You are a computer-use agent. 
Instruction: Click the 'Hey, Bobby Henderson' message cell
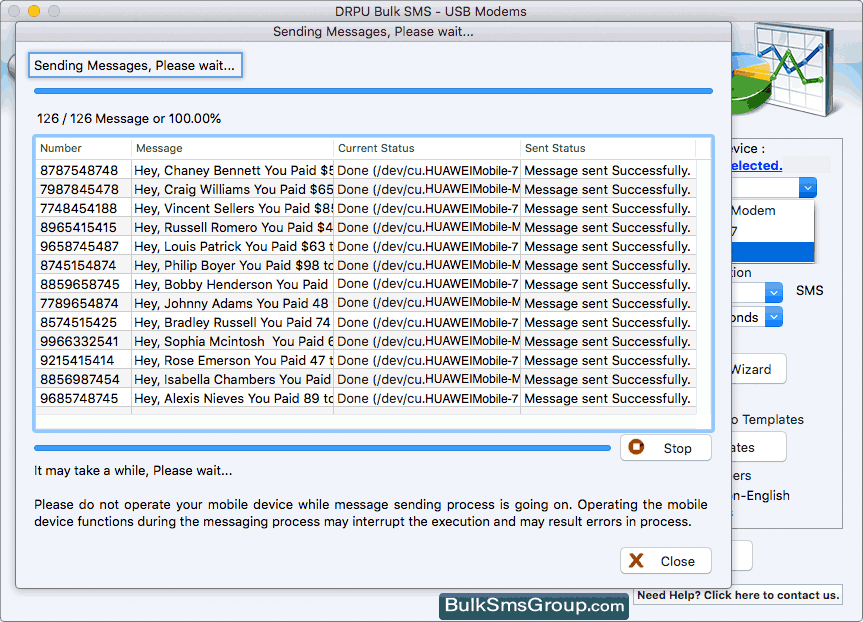pos(233,284)
